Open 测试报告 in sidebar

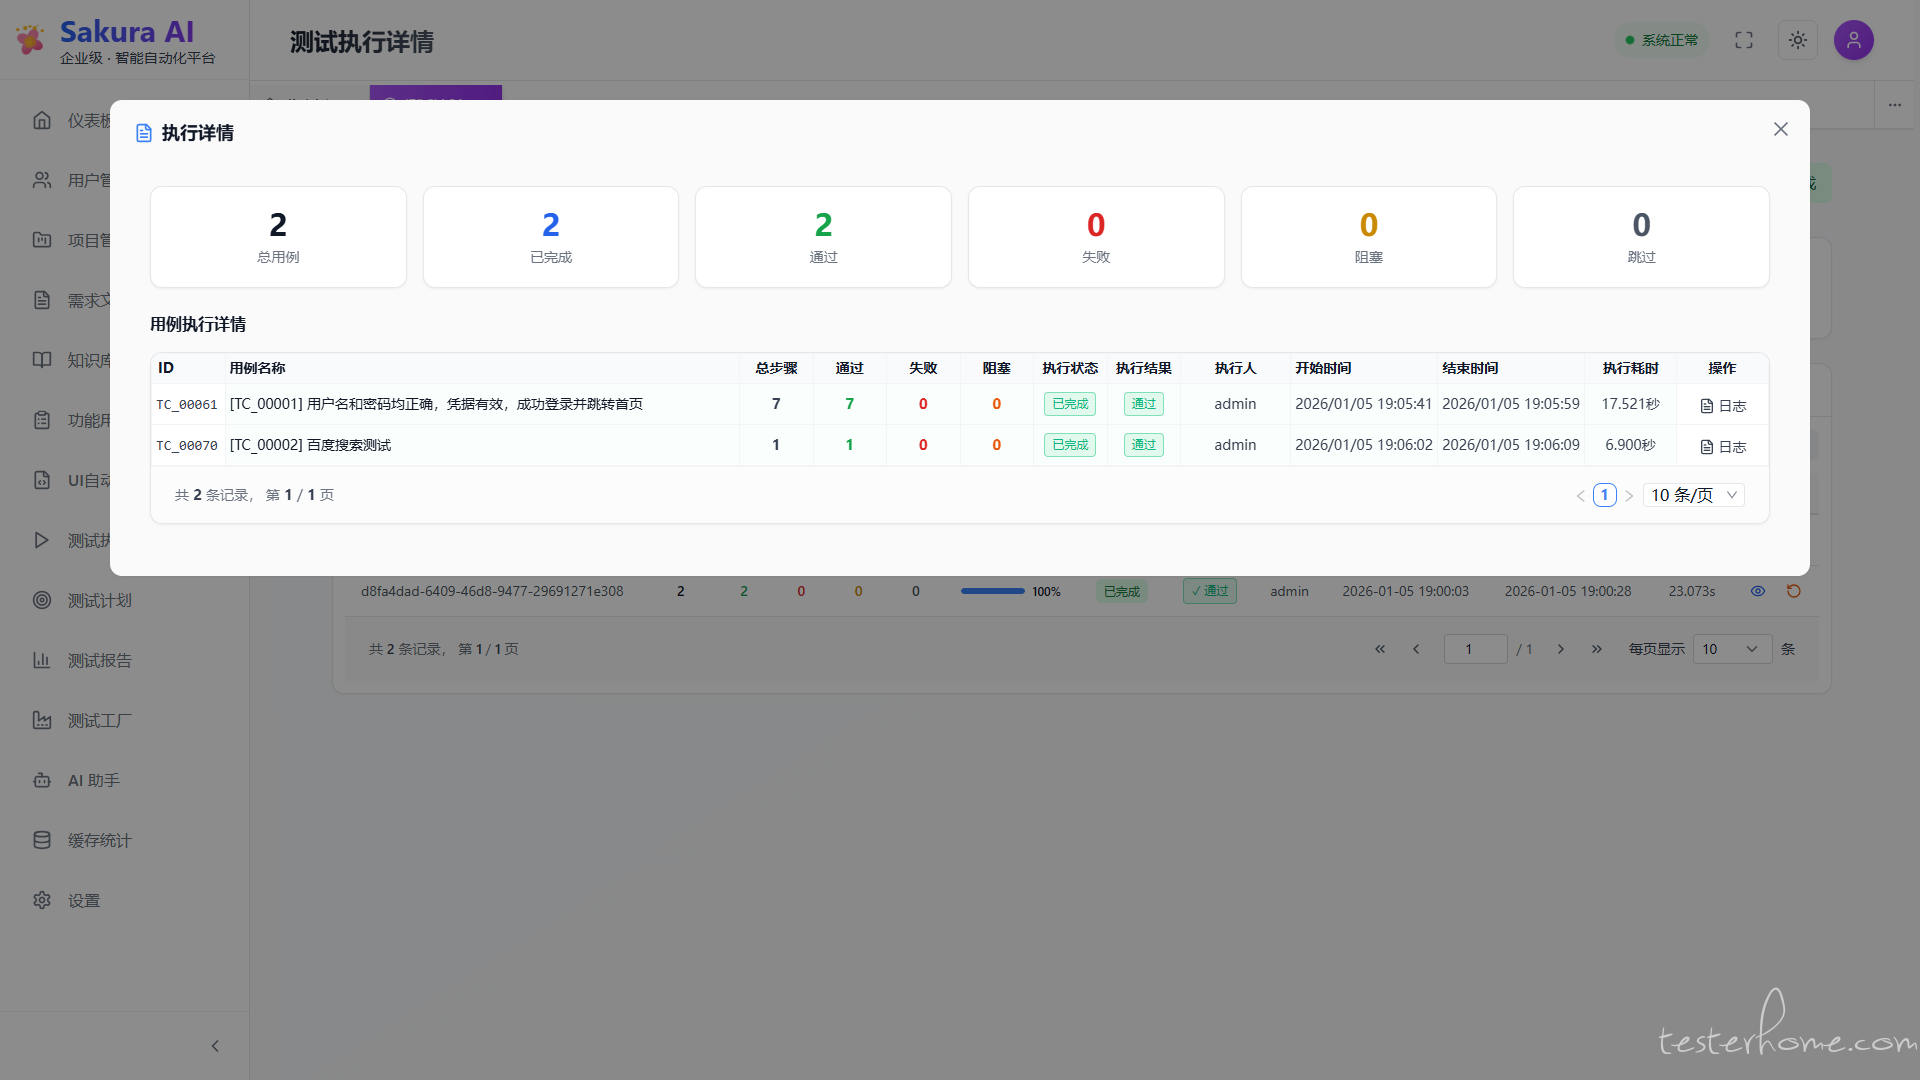click(99, 660)
